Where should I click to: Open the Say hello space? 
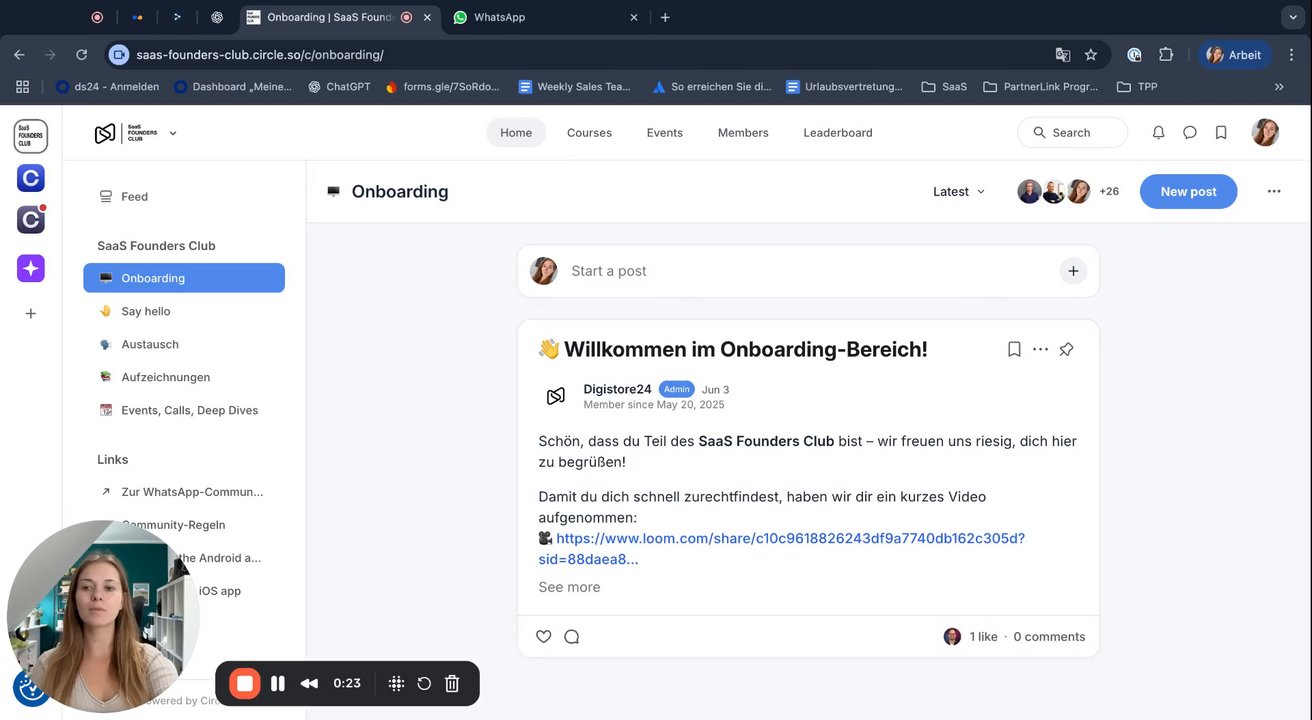pyautogui.click(x=184, y=311)
